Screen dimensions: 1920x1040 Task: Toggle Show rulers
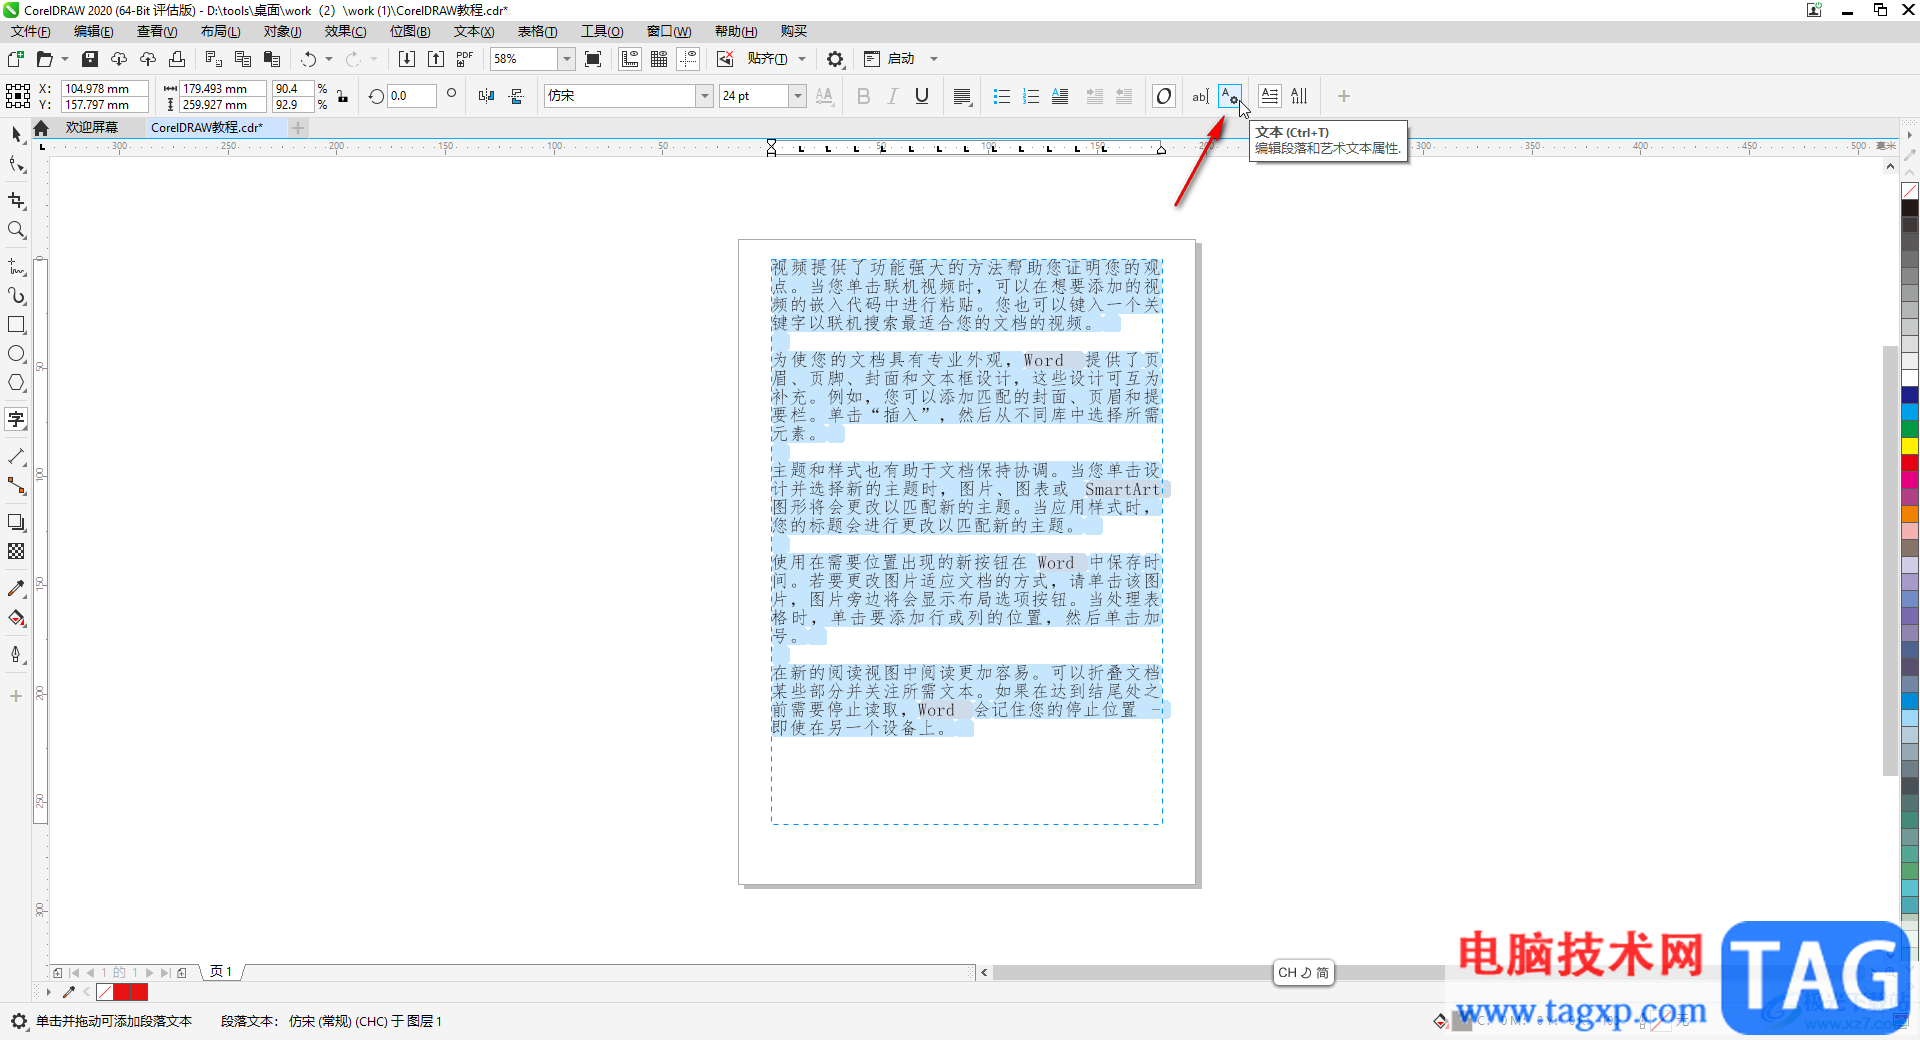click(630, 59)
